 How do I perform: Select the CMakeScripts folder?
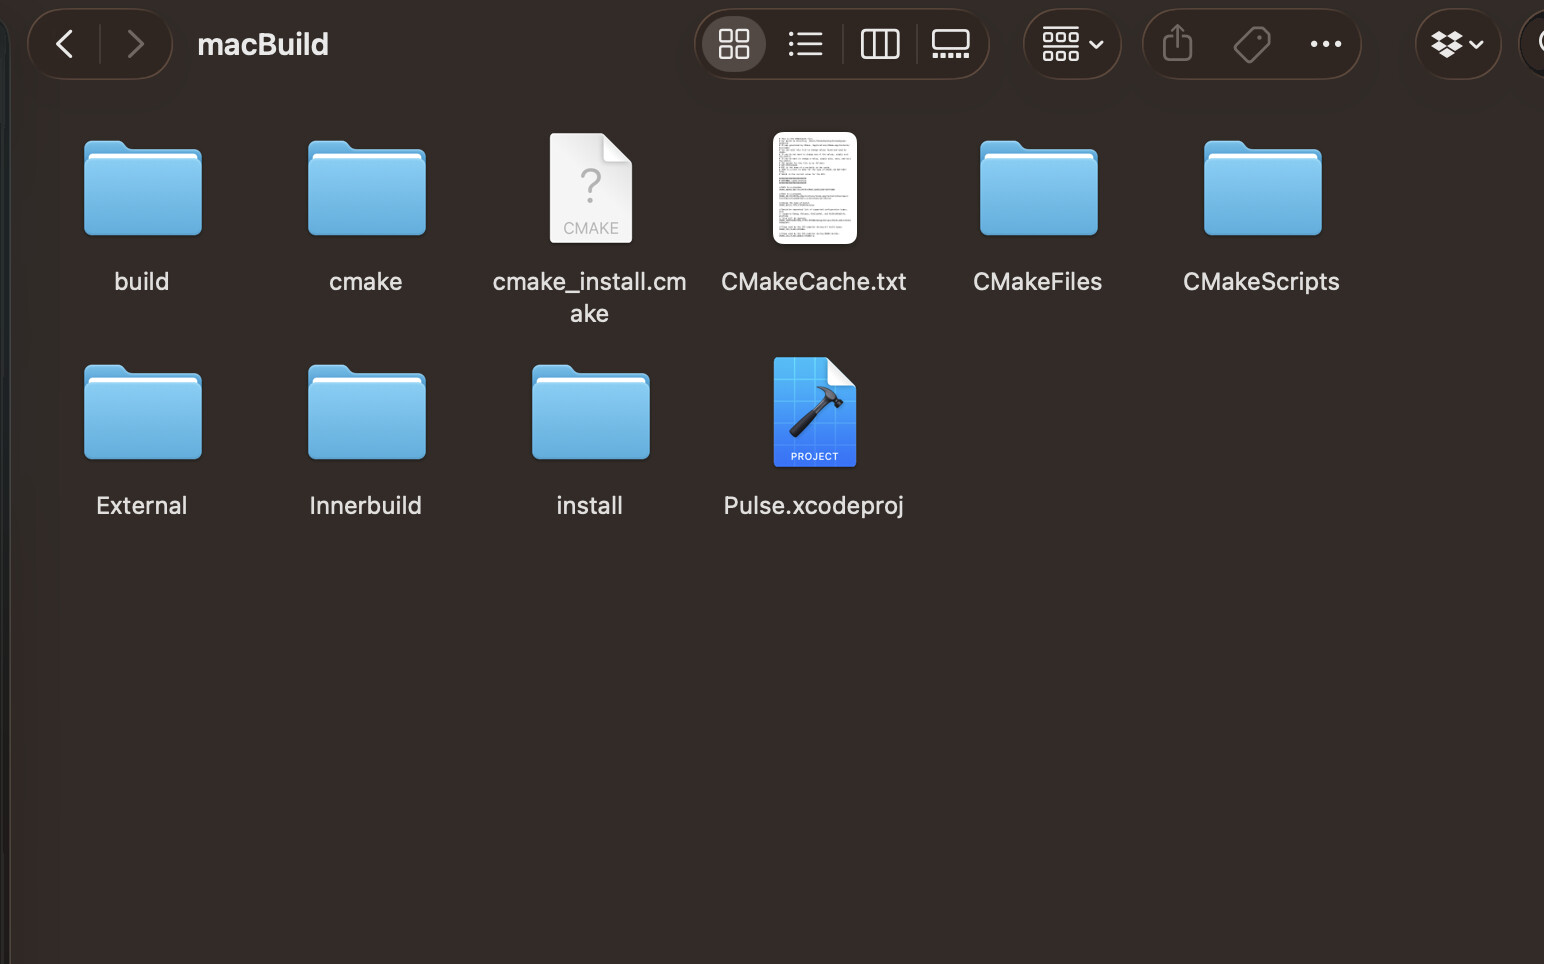click(1262, 189)
